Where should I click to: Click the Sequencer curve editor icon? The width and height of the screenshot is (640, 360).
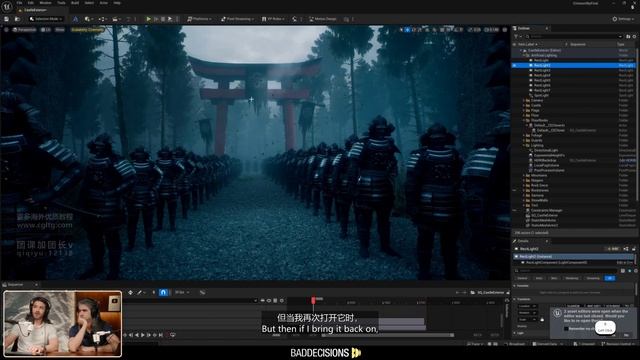[x=202, y=292]
